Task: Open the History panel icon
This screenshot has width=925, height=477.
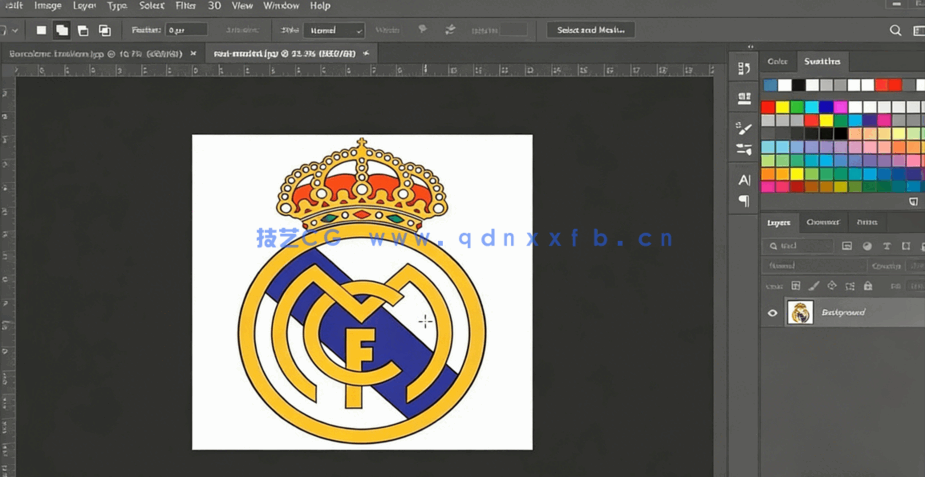Action: click(744, 69)
